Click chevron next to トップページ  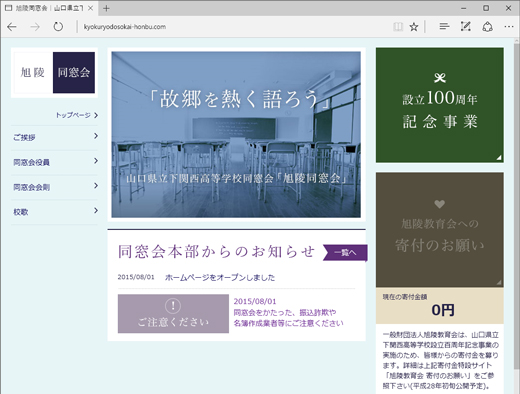pyautogui.click(x=96, y=115)
